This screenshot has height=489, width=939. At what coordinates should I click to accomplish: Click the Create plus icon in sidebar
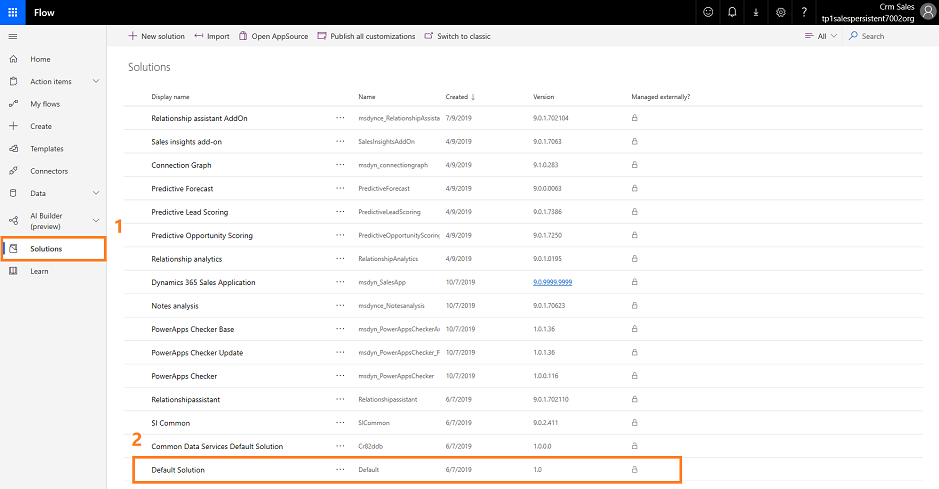tap(13, 126)
